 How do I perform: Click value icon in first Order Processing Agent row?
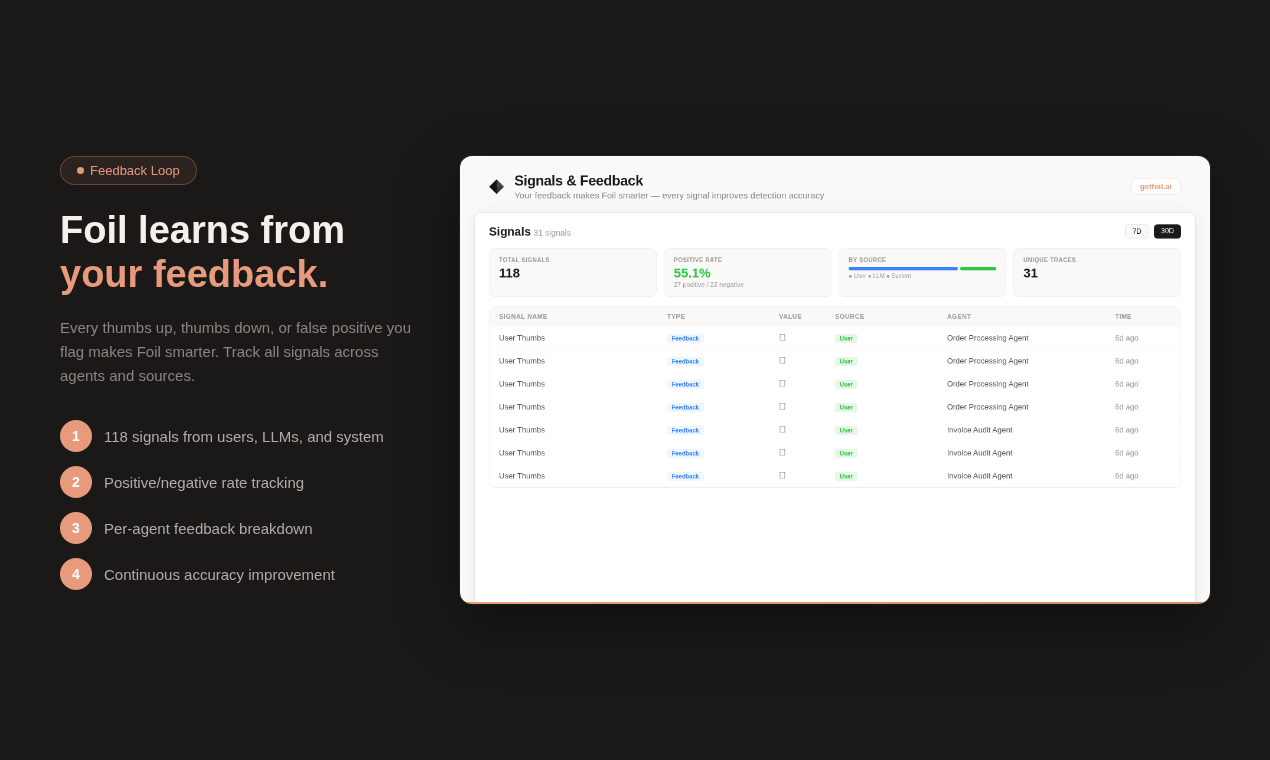click(782, 338)
